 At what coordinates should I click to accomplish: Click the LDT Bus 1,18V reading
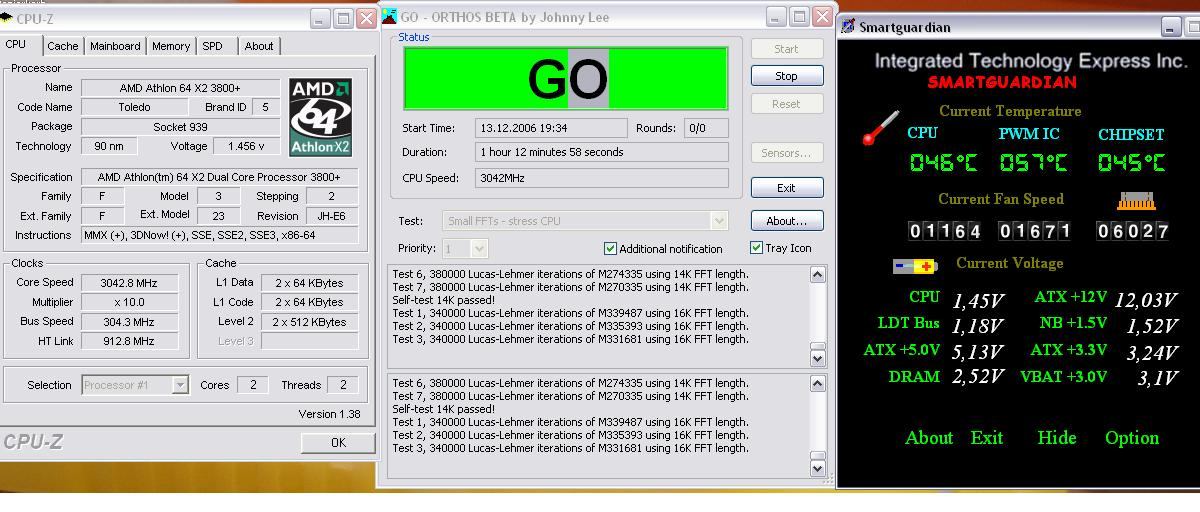(976, 325)
